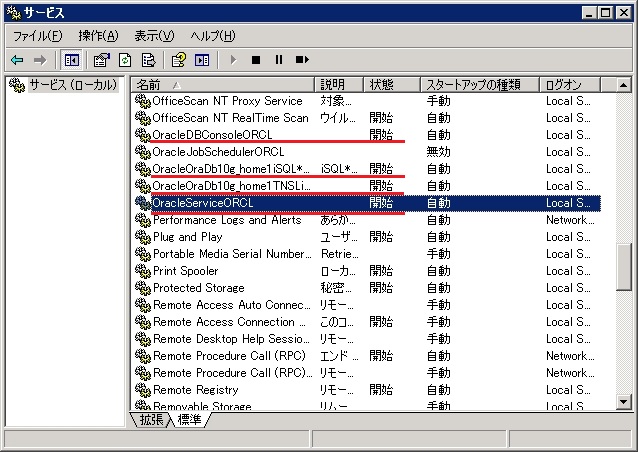
Task: Open the 表示(V) menu
Action: (155, 36)
